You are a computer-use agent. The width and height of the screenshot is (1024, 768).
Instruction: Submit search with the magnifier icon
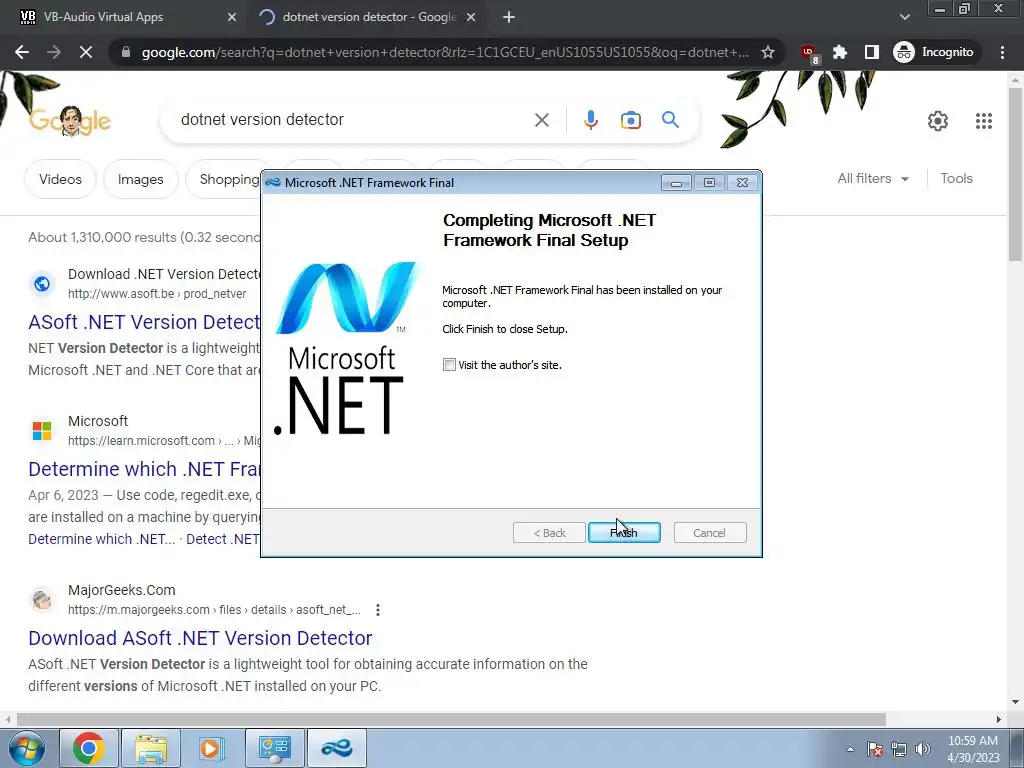pos(671,120)
